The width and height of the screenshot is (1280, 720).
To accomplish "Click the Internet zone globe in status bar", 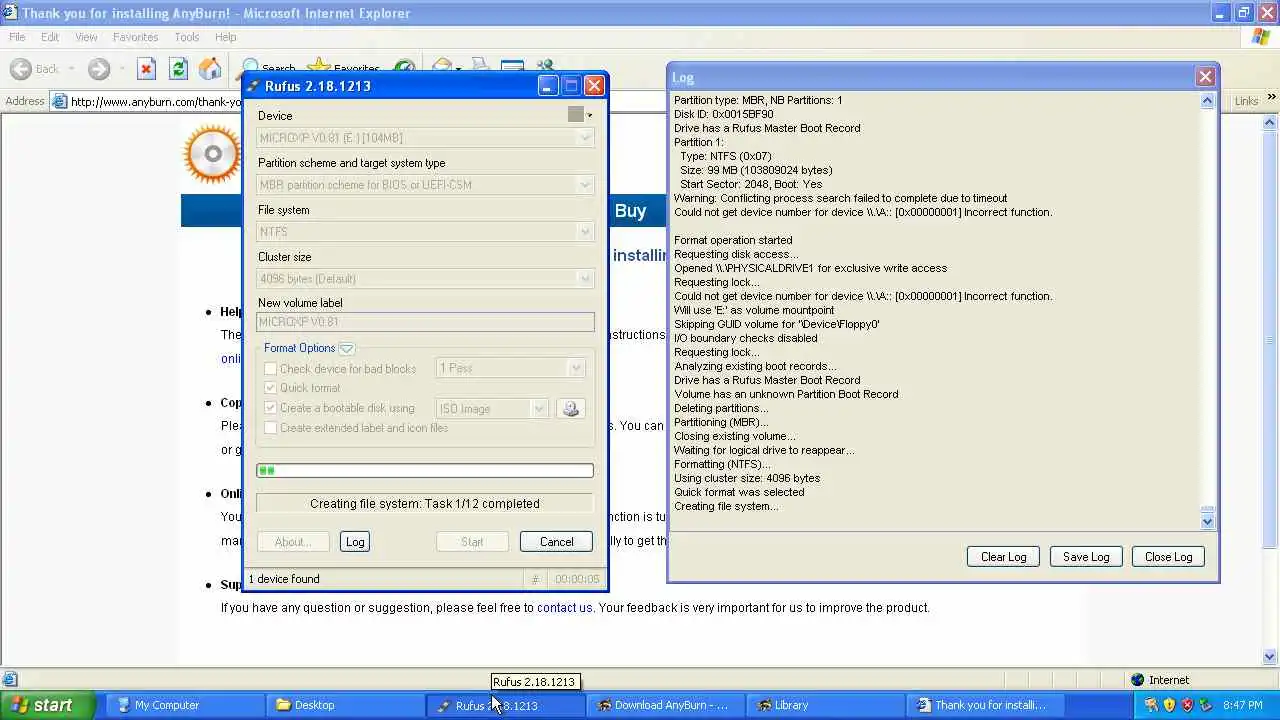I will (x=1137, y=680).
